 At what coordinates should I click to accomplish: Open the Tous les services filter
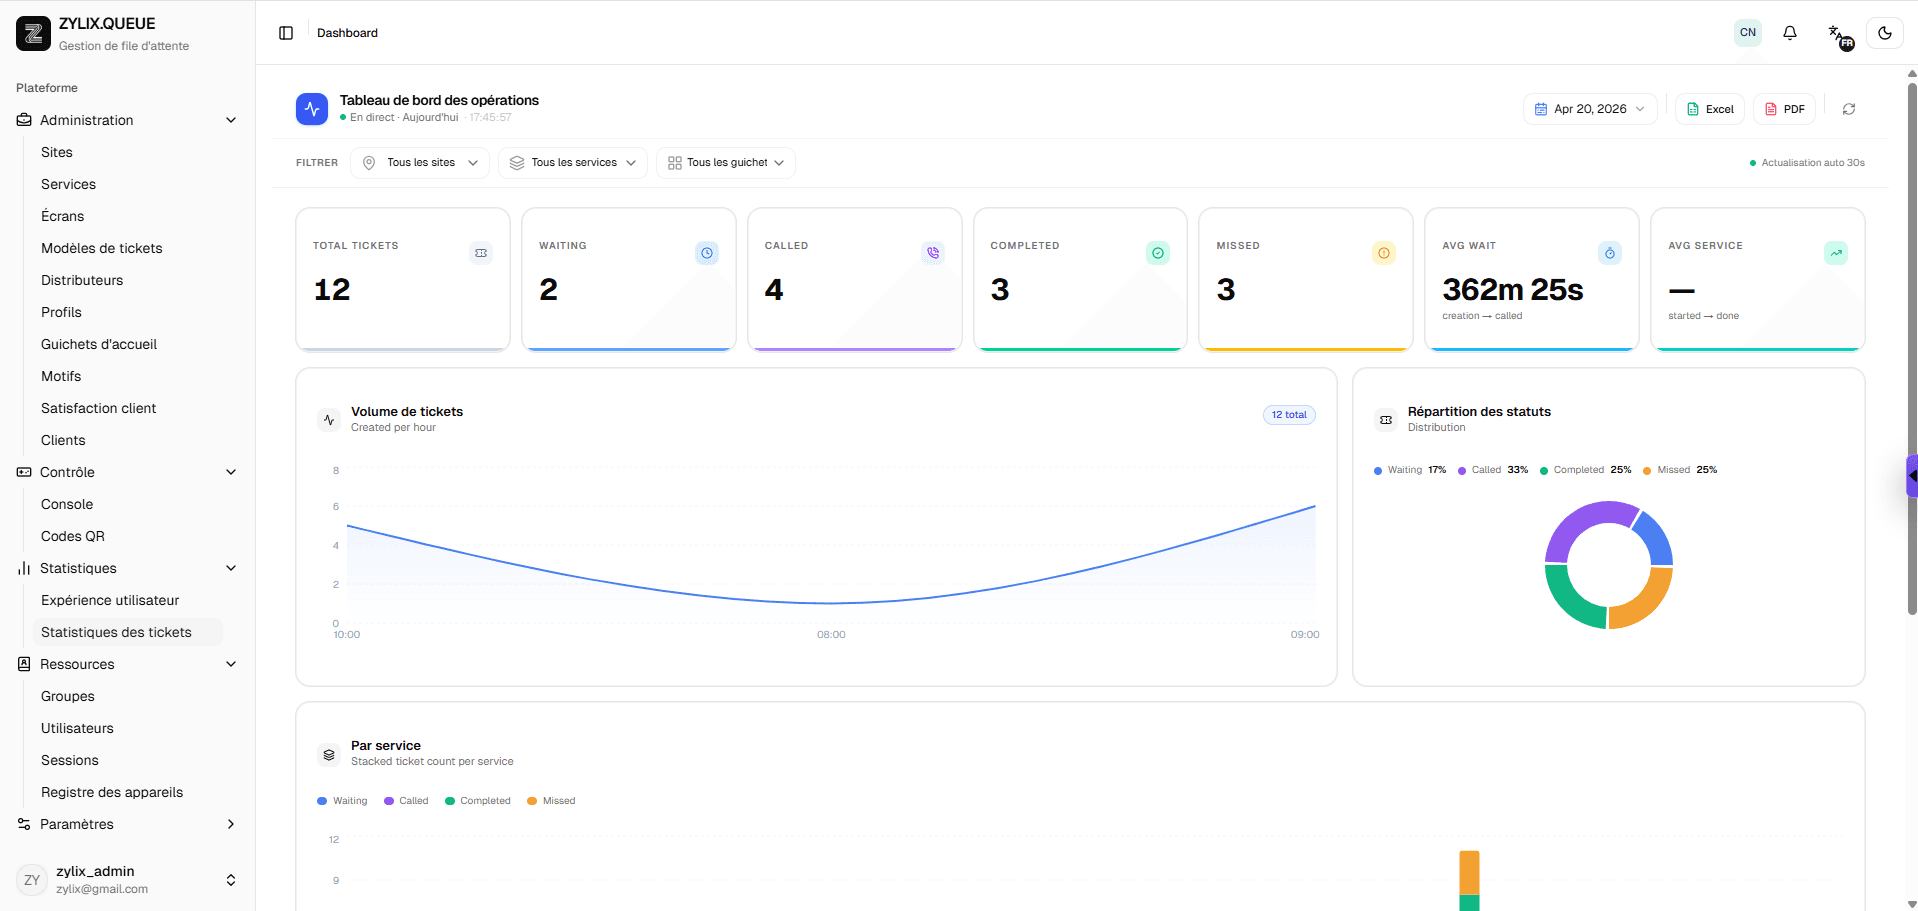573,163
